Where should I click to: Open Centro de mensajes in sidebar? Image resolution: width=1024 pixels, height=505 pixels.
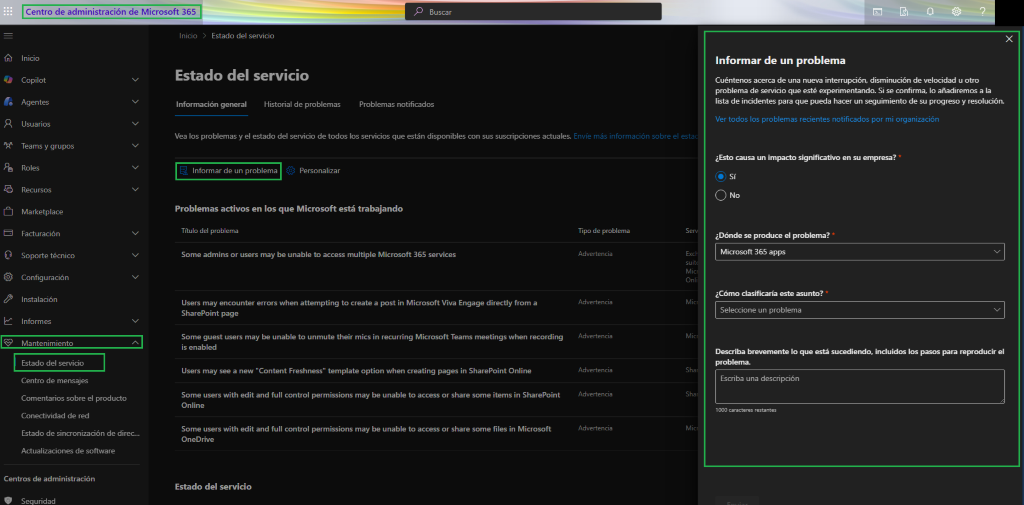(55, 380)
